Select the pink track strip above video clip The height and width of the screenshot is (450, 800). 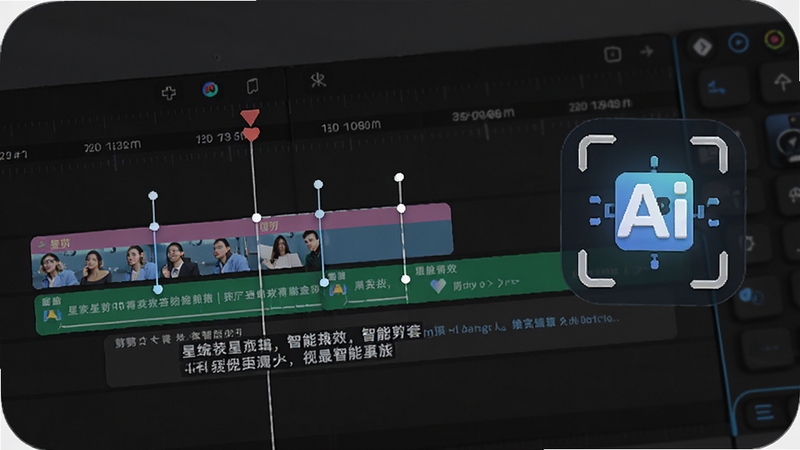(x=241, y=225)
